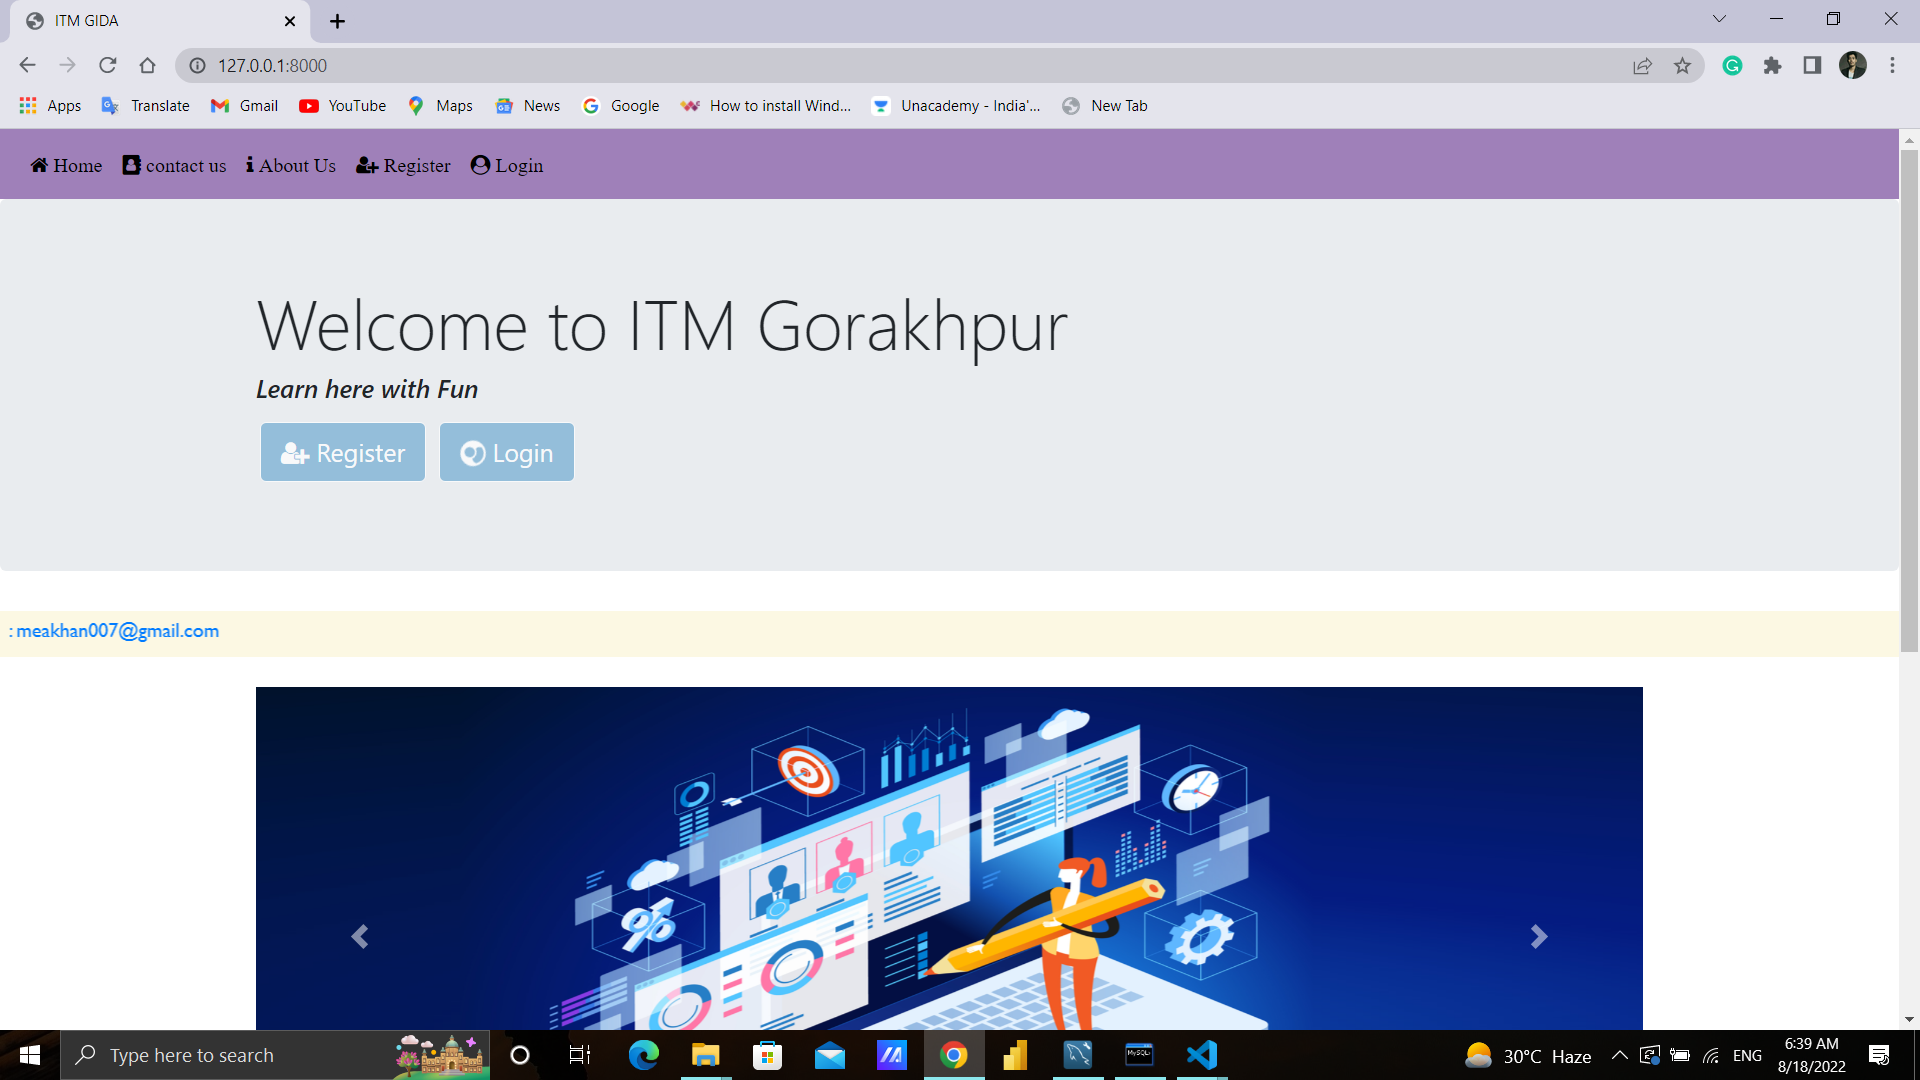
Task: Open the Grammarly extension icon
Action: tap(1732, 65)
